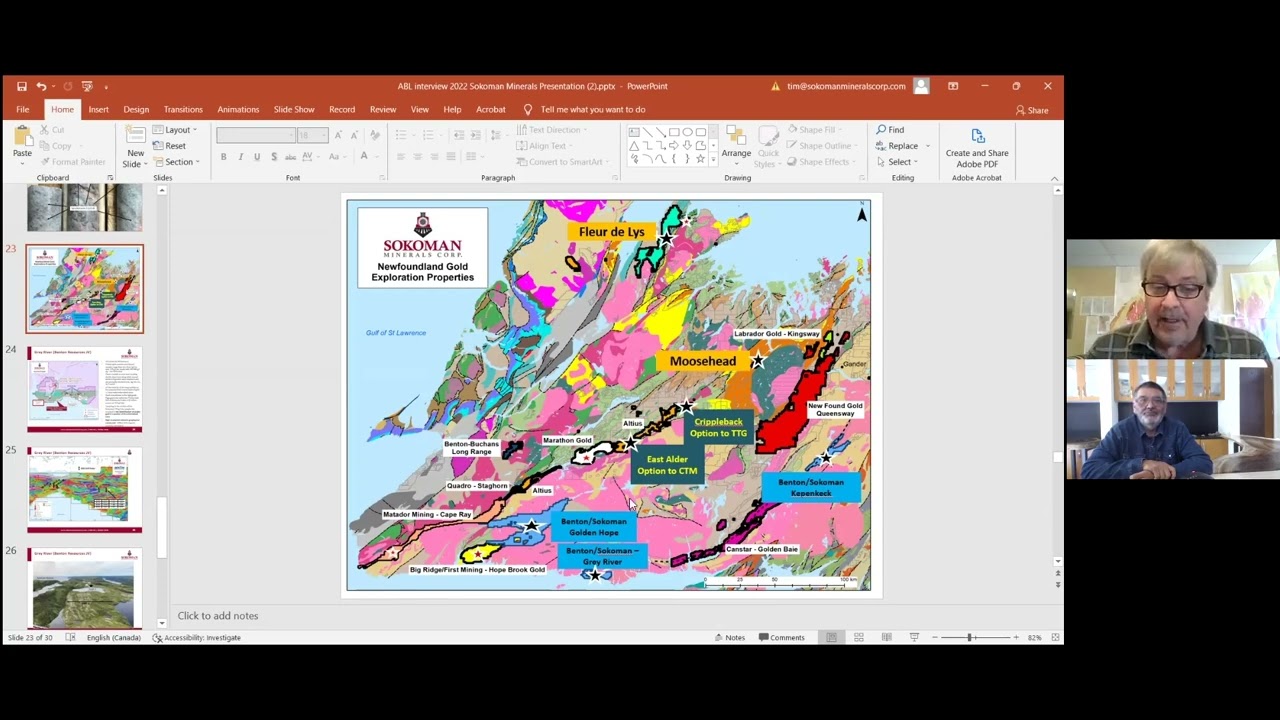Toggle the Notes pane
This screenshot has width=1280, height=720.
click(x=730, y=637)
